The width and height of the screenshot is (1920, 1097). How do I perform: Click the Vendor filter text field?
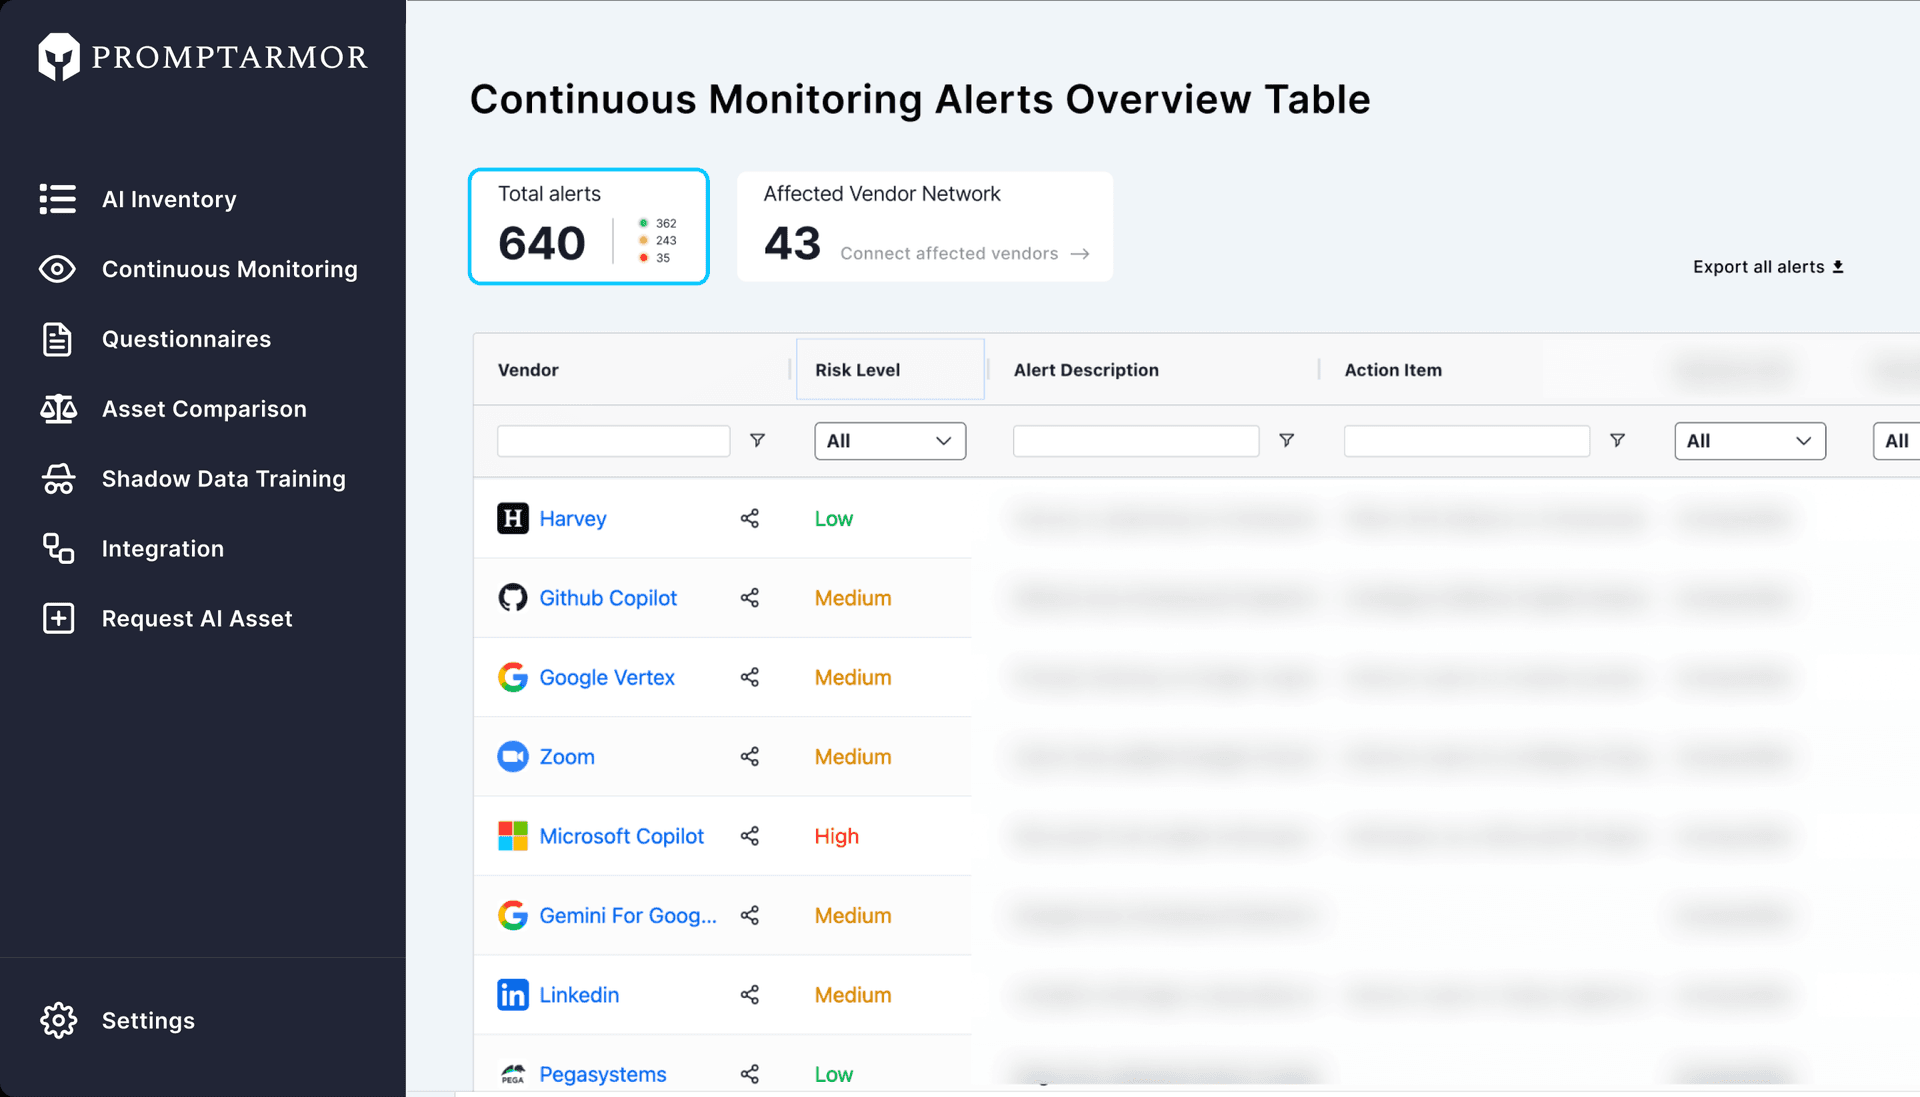tap(613, 441)
